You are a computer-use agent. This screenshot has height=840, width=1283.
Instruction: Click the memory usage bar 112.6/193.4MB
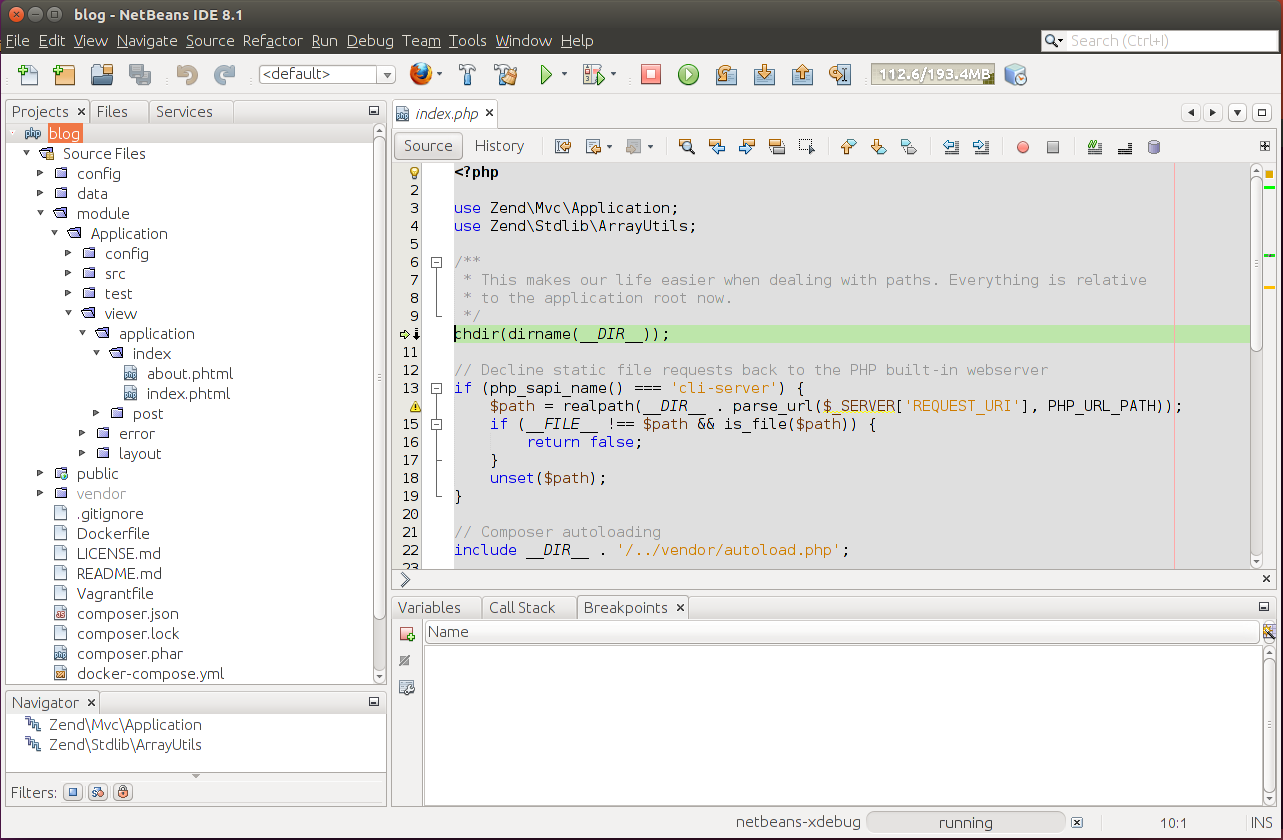[x=933, y=74]
